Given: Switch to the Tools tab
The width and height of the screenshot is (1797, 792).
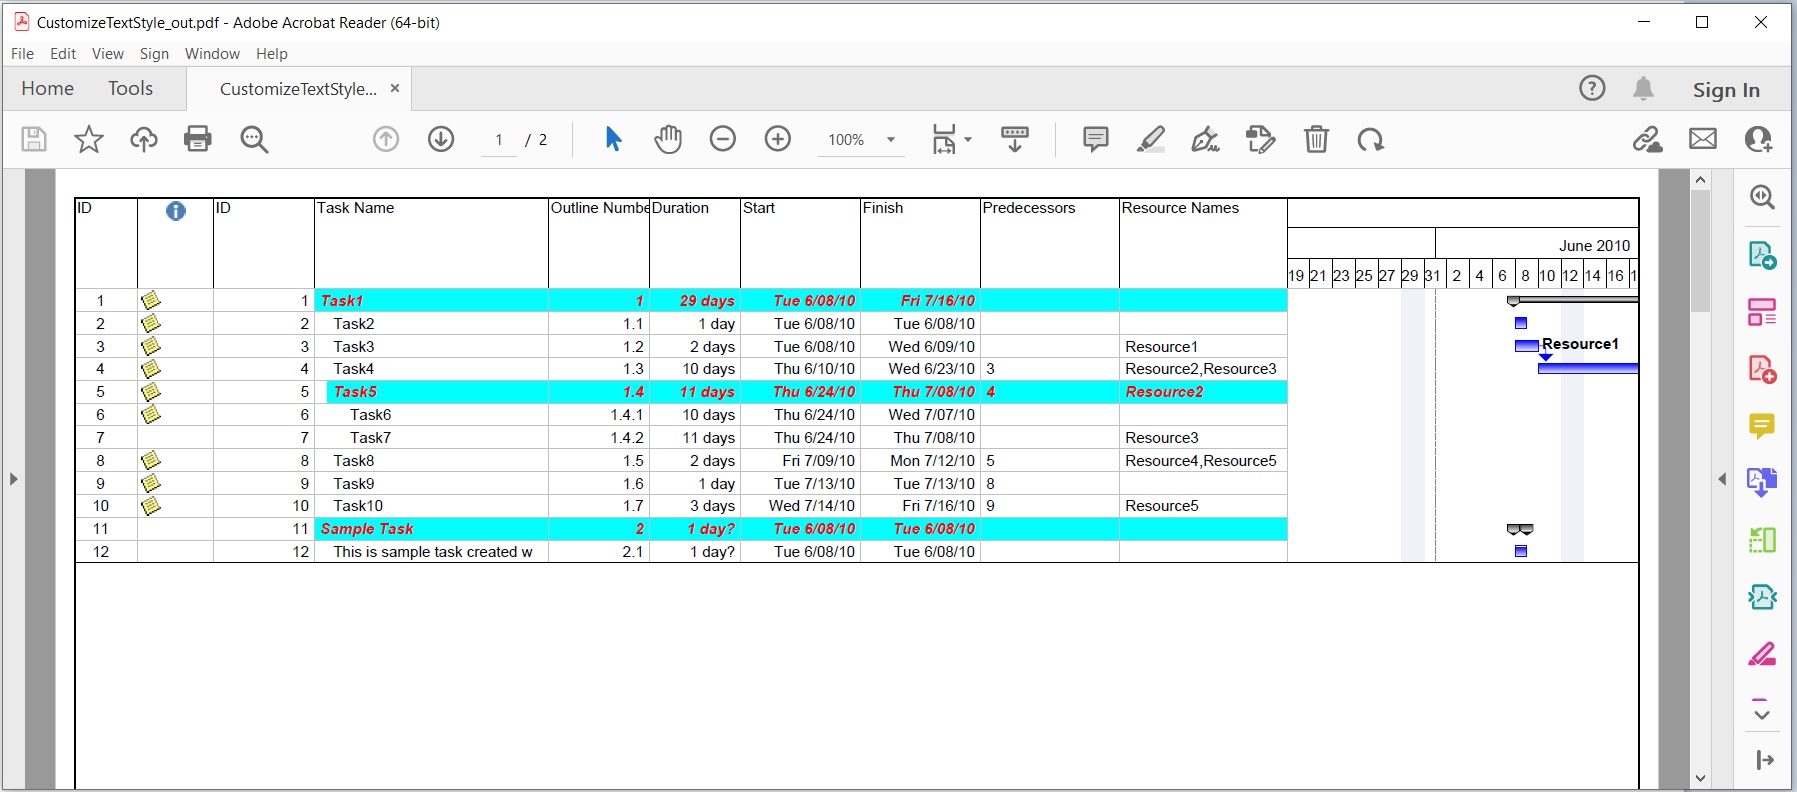Looking at the screenshot, I should coord(130,89).
